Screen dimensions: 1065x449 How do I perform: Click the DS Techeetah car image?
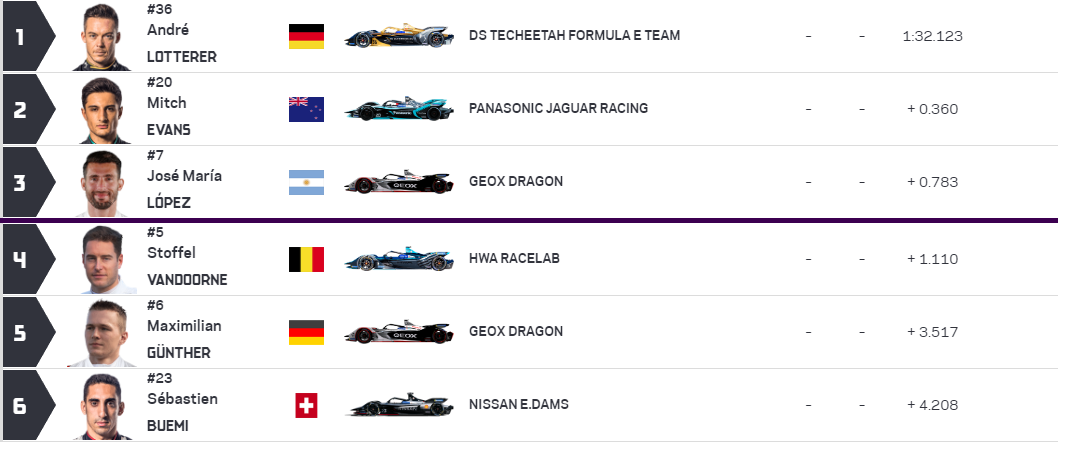398,36
